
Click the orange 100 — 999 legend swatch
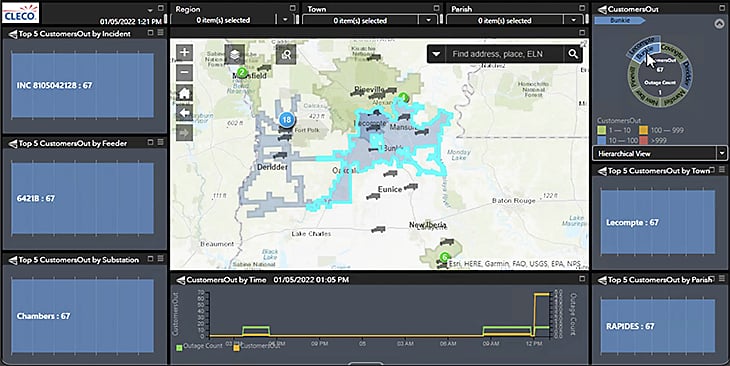[643, 130]
